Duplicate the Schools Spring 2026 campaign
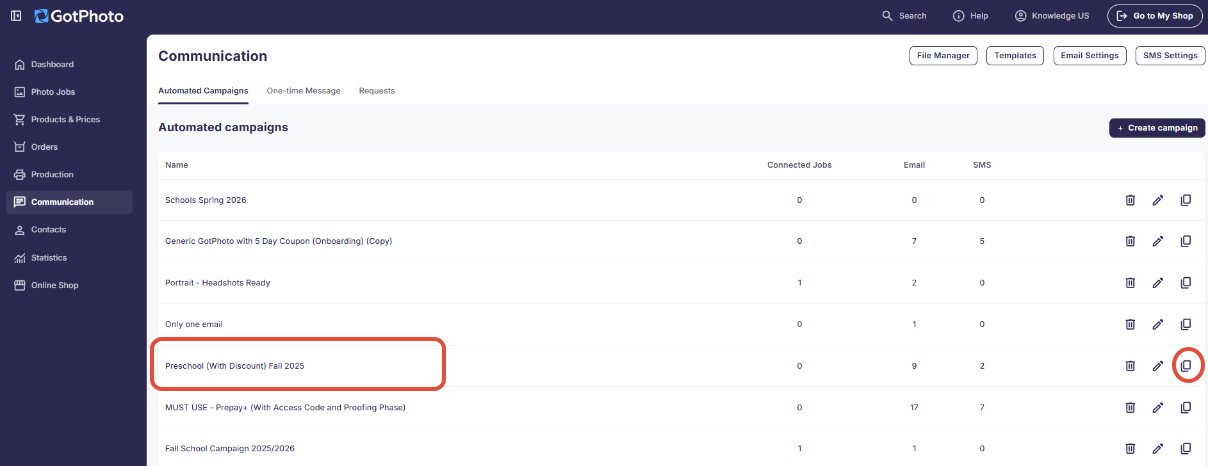 (x=1186, y=200)
